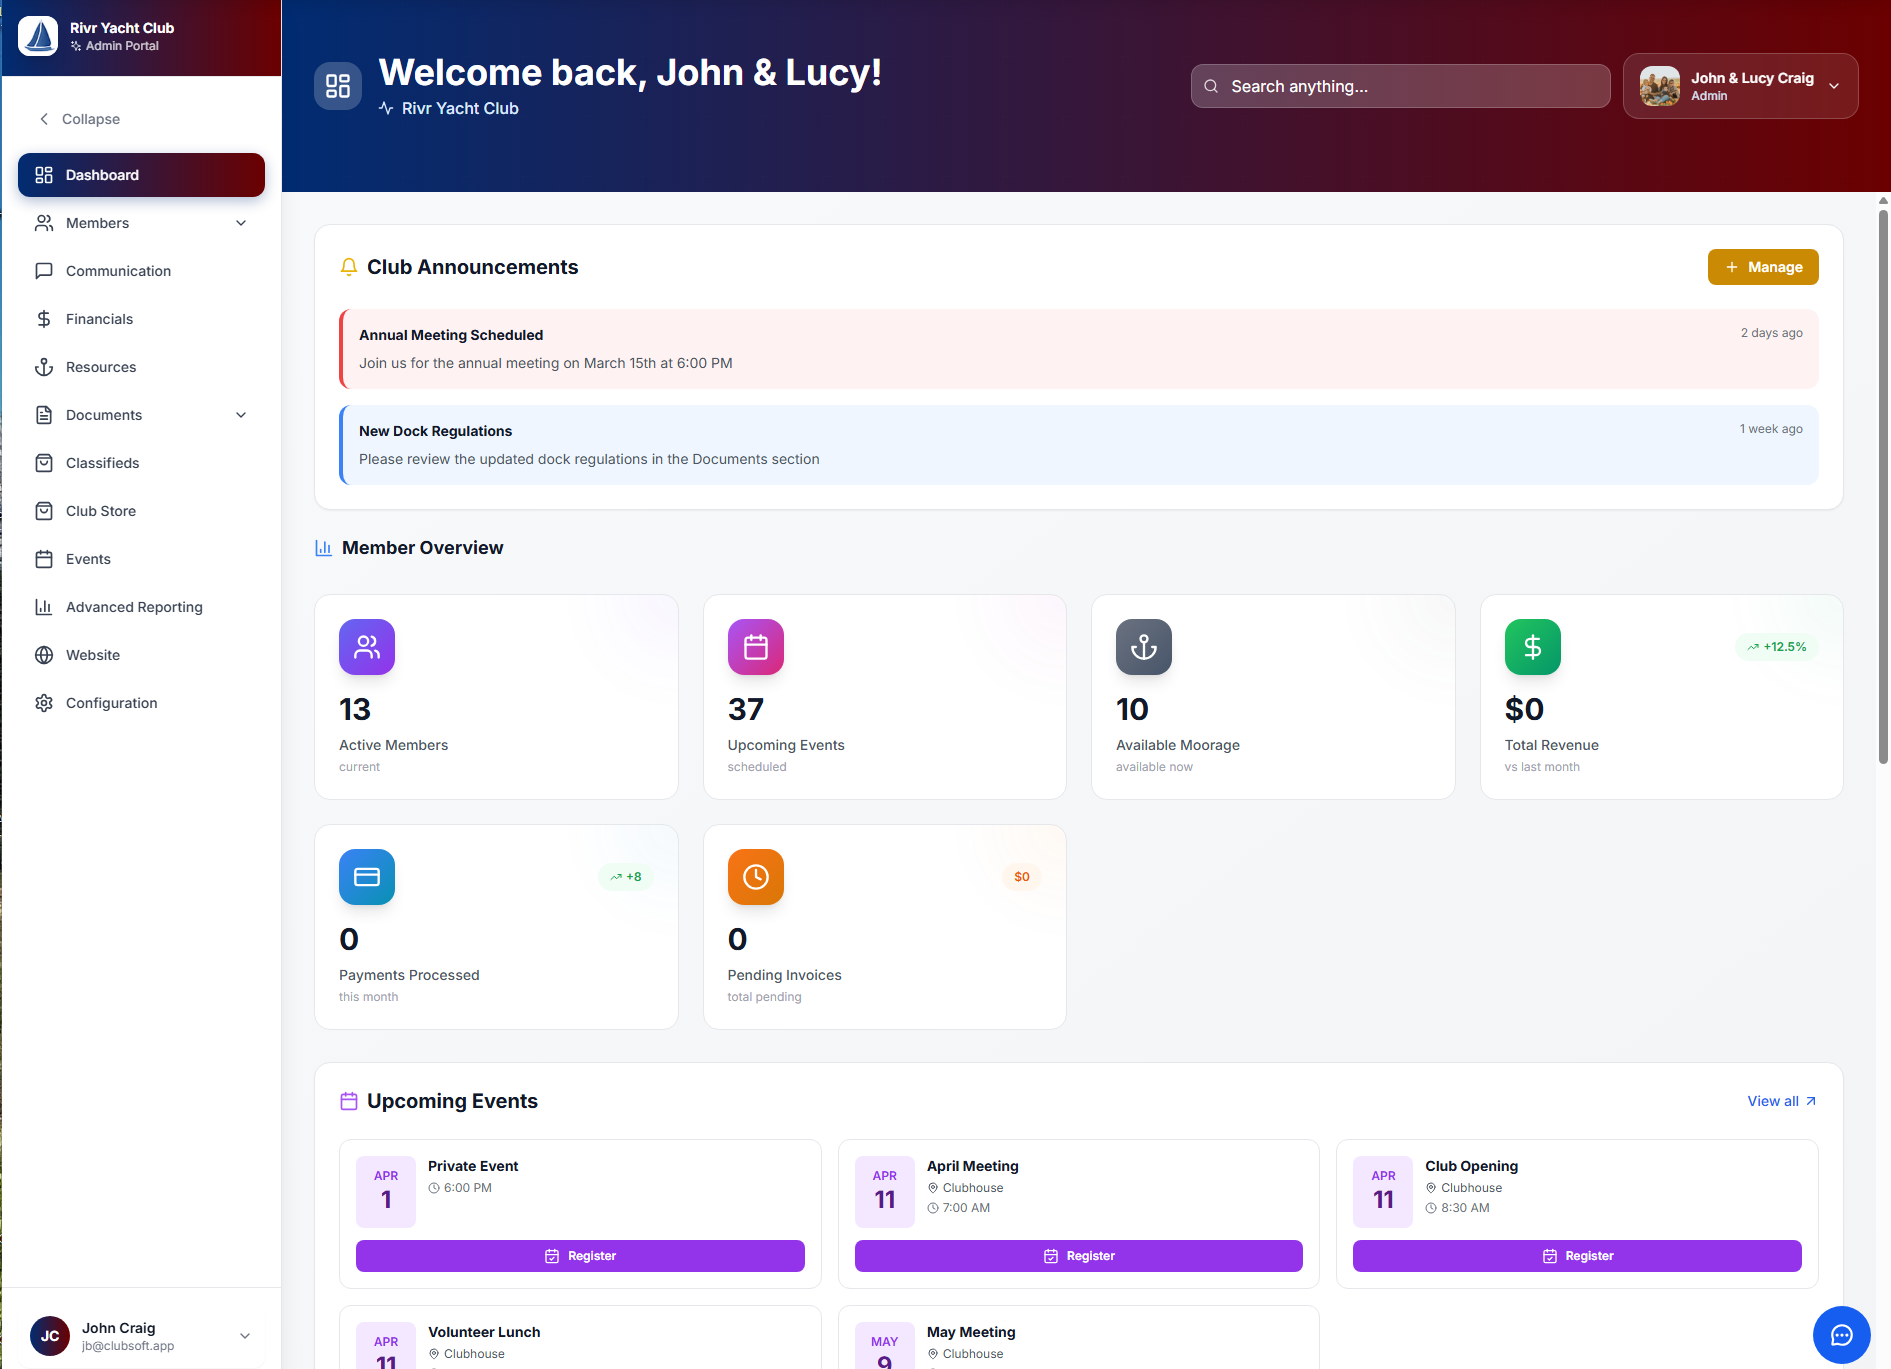Focus the Search anything field
The image size is (1891, 1369).
[1400, 86]
